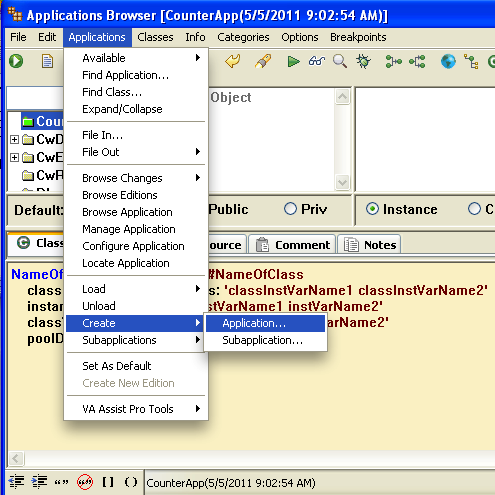The height and width of the screenshot is (495, 495).
Task: Choose Set As Default menu item
Action: coord(136,366)
